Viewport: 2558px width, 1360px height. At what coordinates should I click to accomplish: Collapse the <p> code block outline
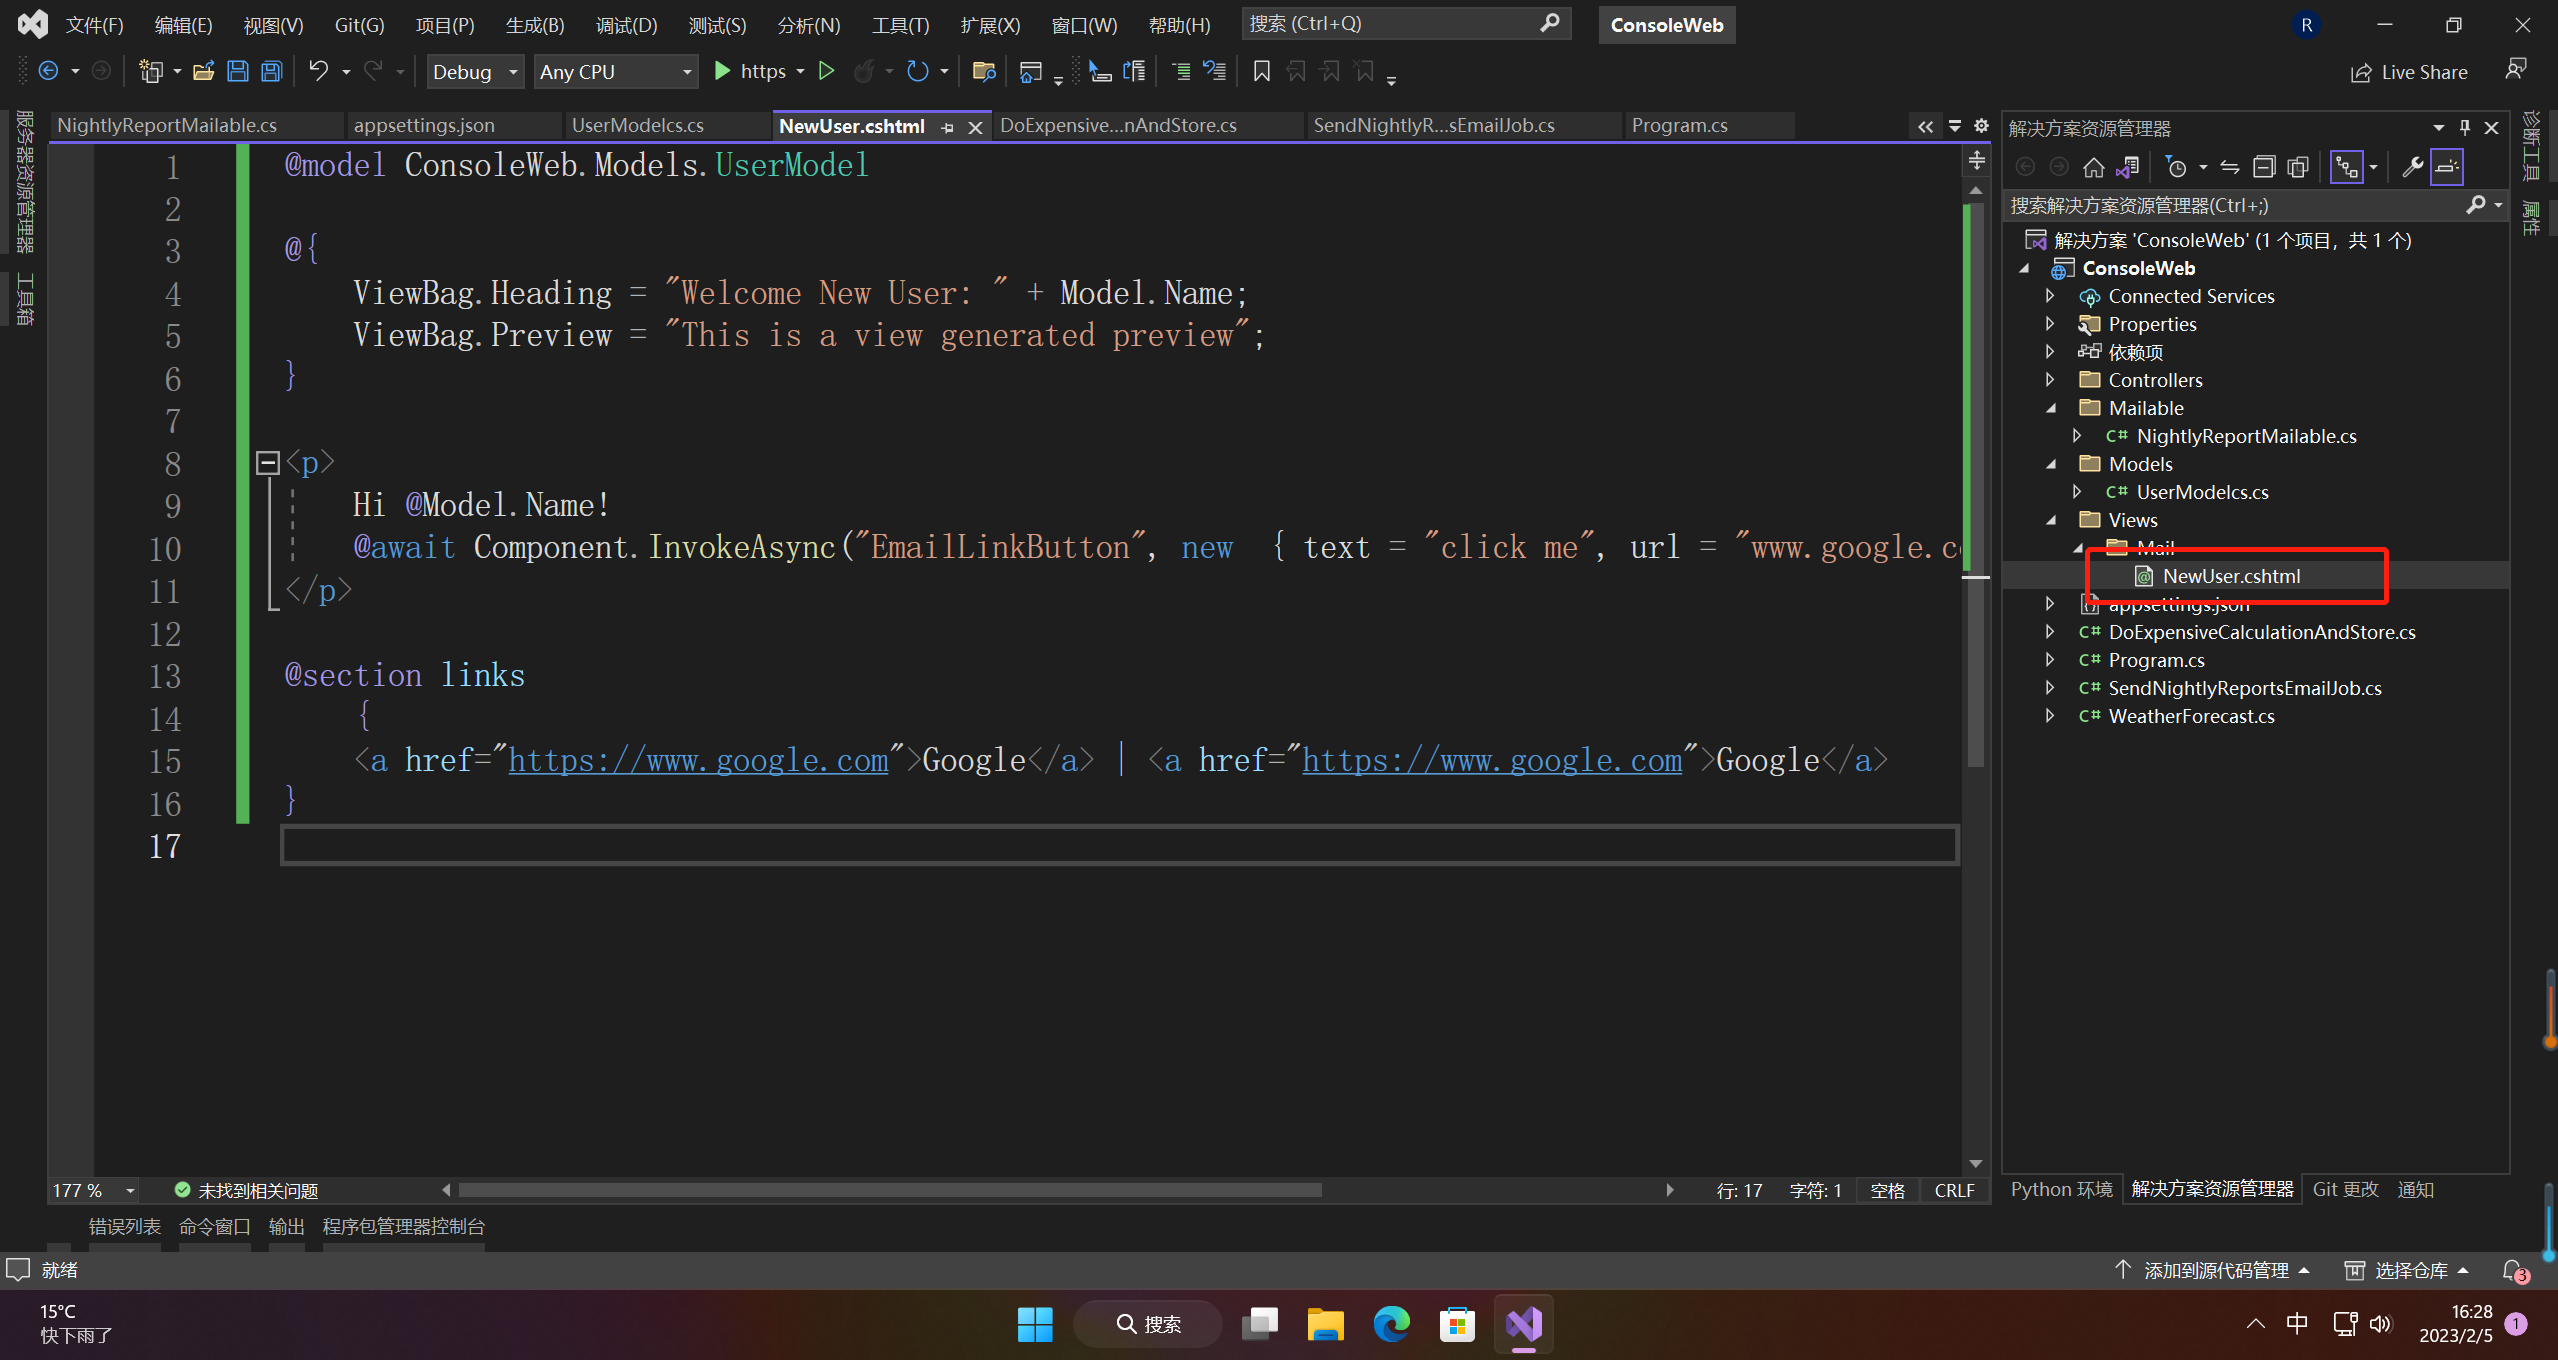pos(267,462)
